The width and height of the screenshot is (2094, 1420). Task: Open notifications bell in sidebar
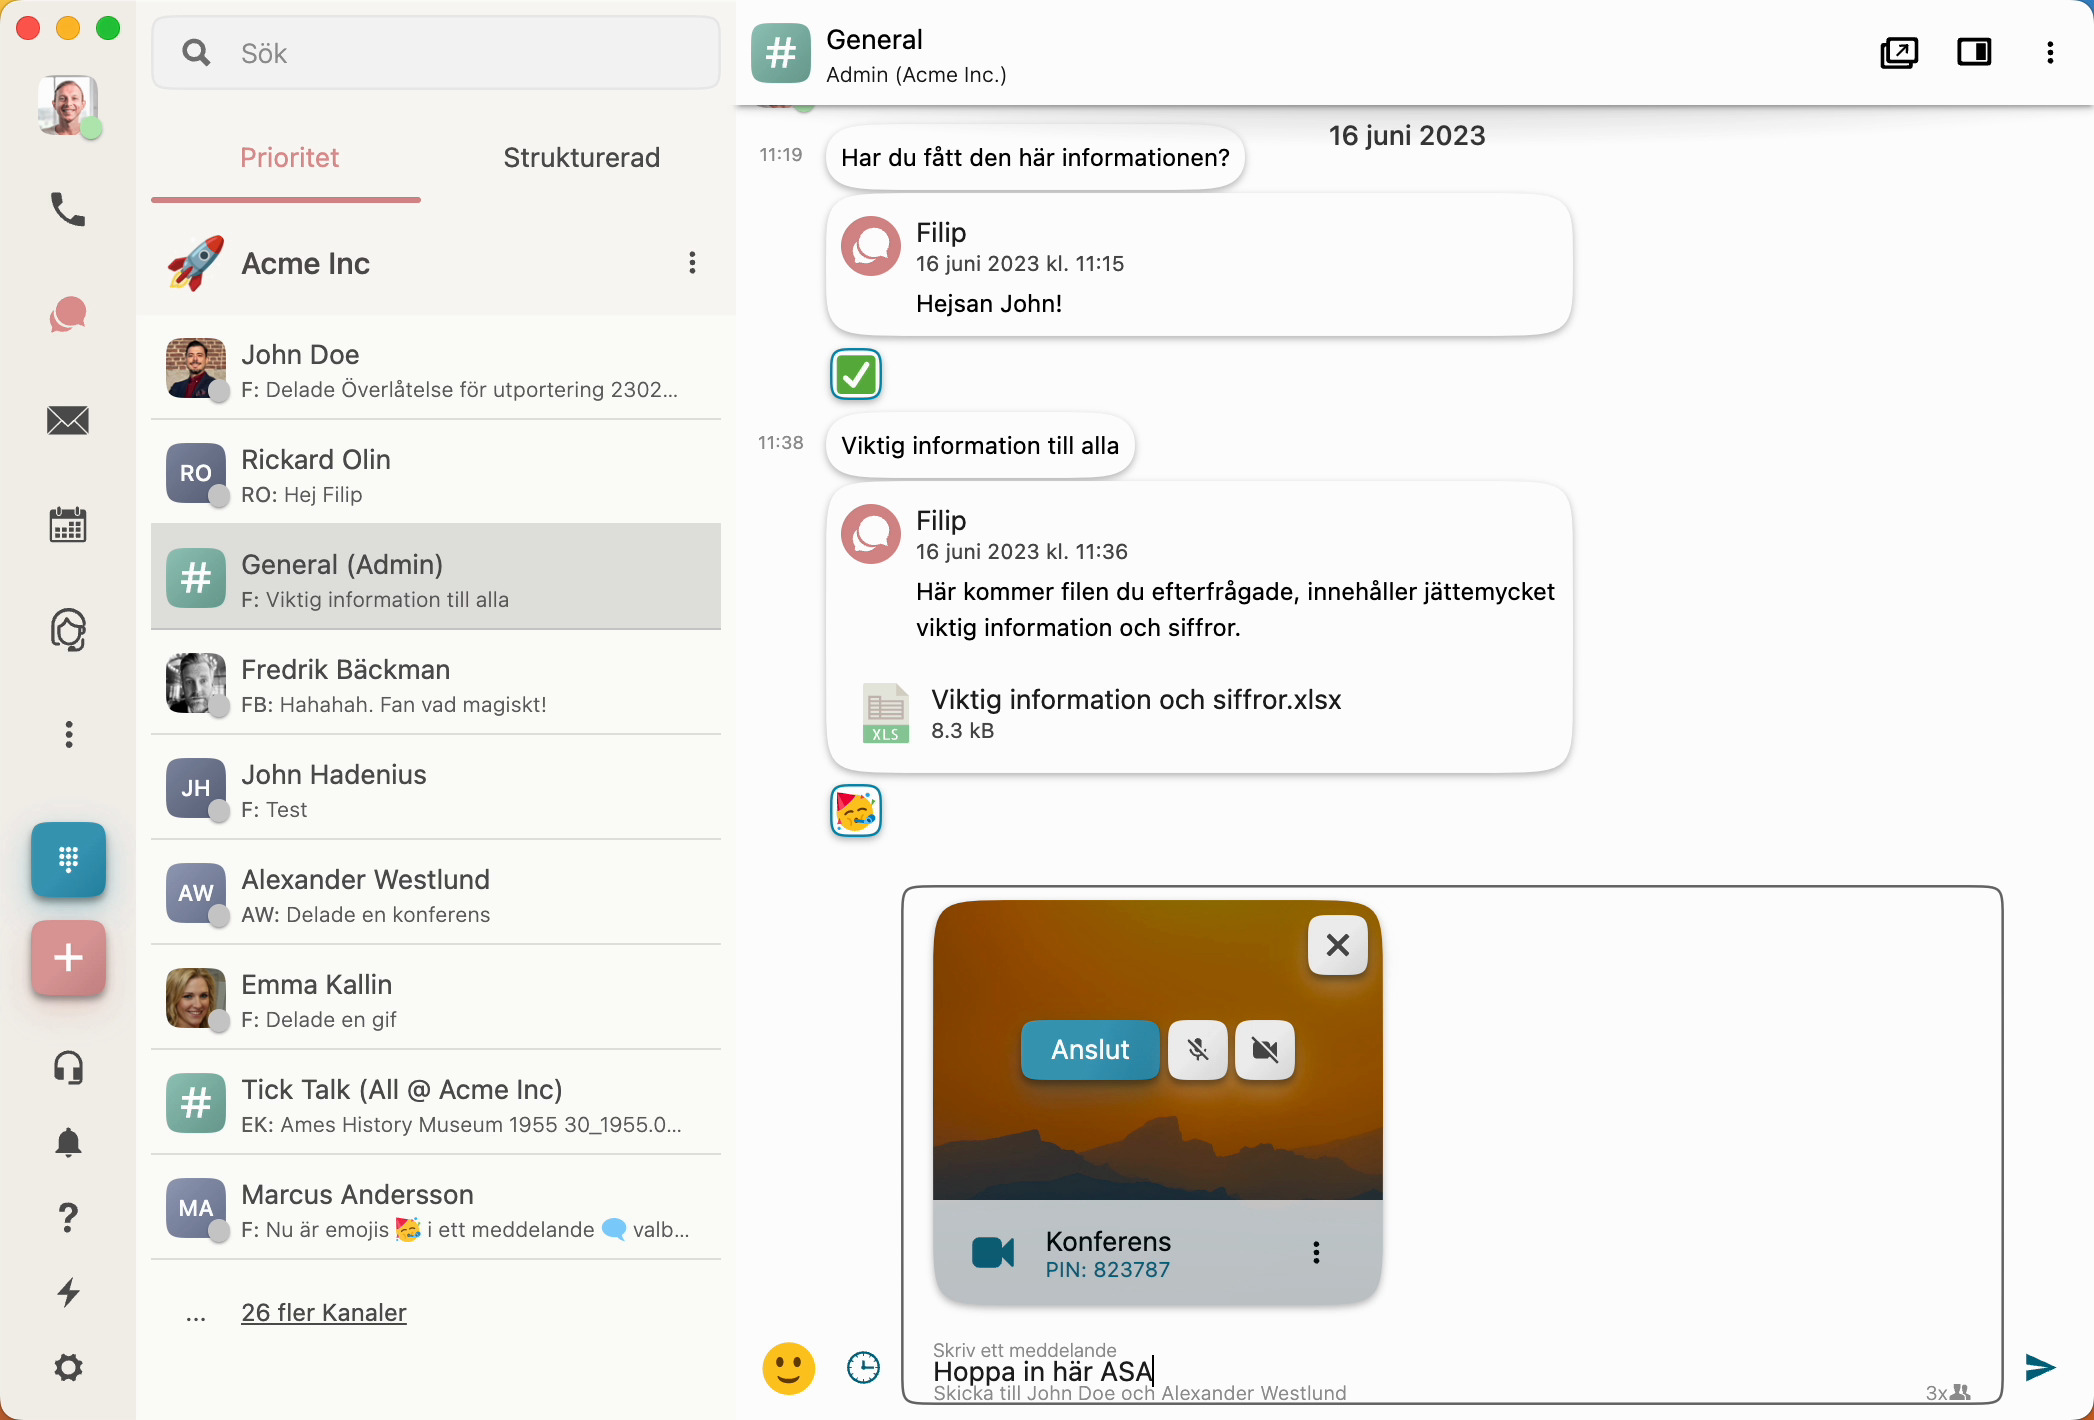tap(68, 1143)
